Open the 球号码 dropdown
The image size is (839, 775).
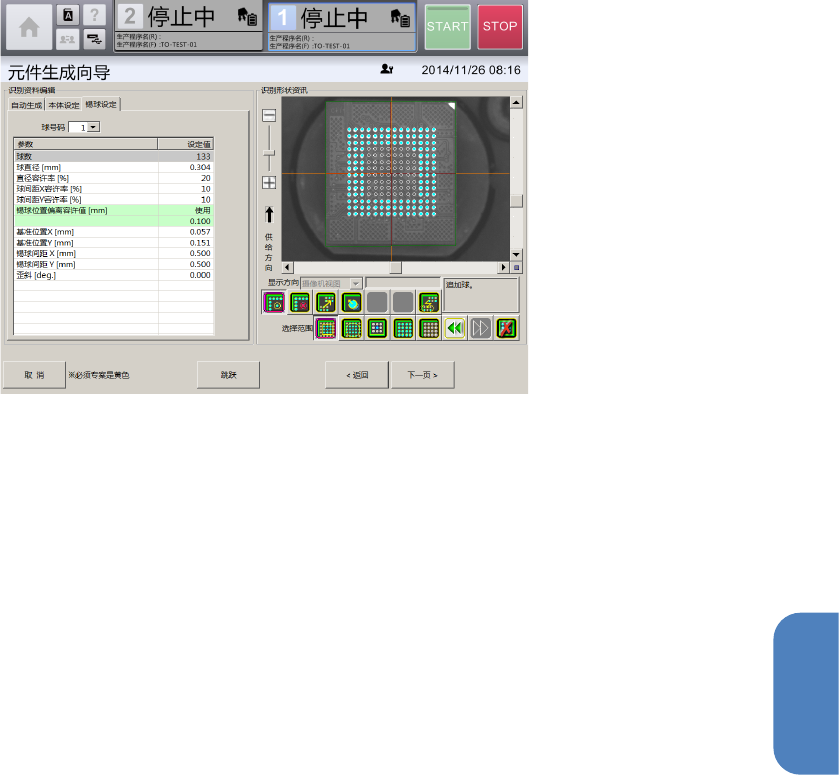click(x=94, y=127)
